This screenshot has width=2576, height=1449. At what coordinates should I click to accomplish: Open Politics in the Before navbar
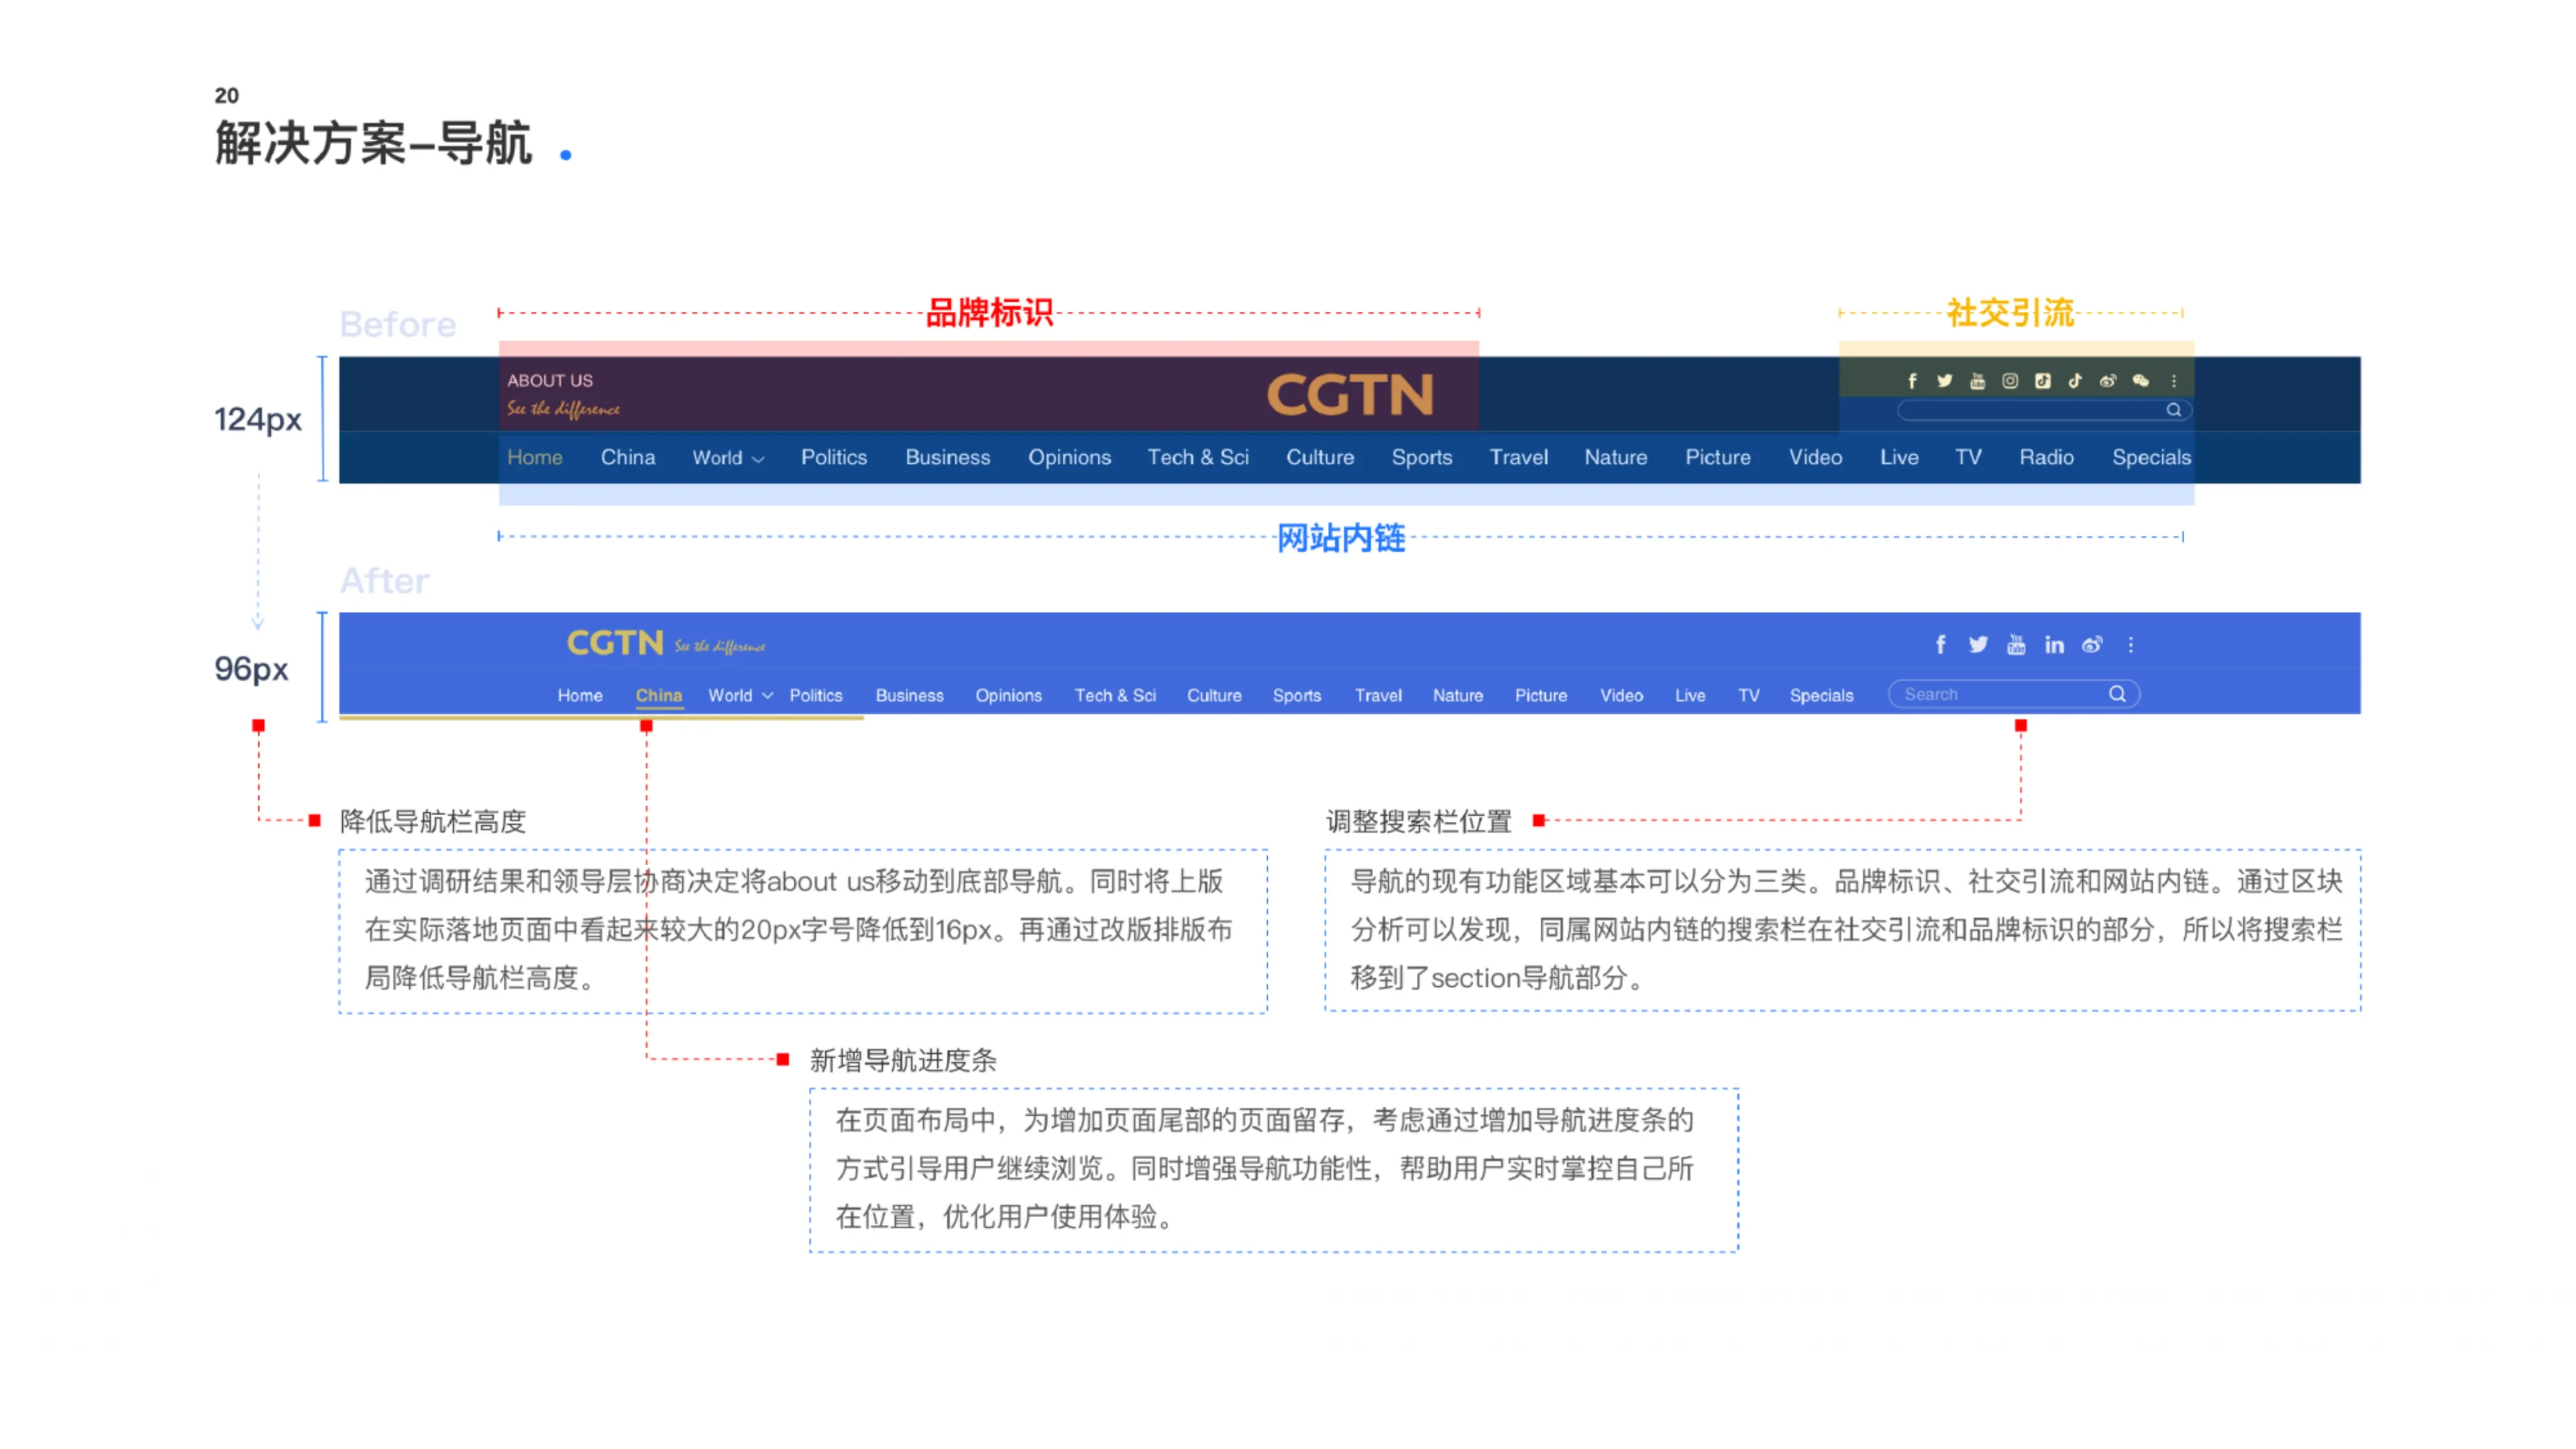[x=834, y=457]
